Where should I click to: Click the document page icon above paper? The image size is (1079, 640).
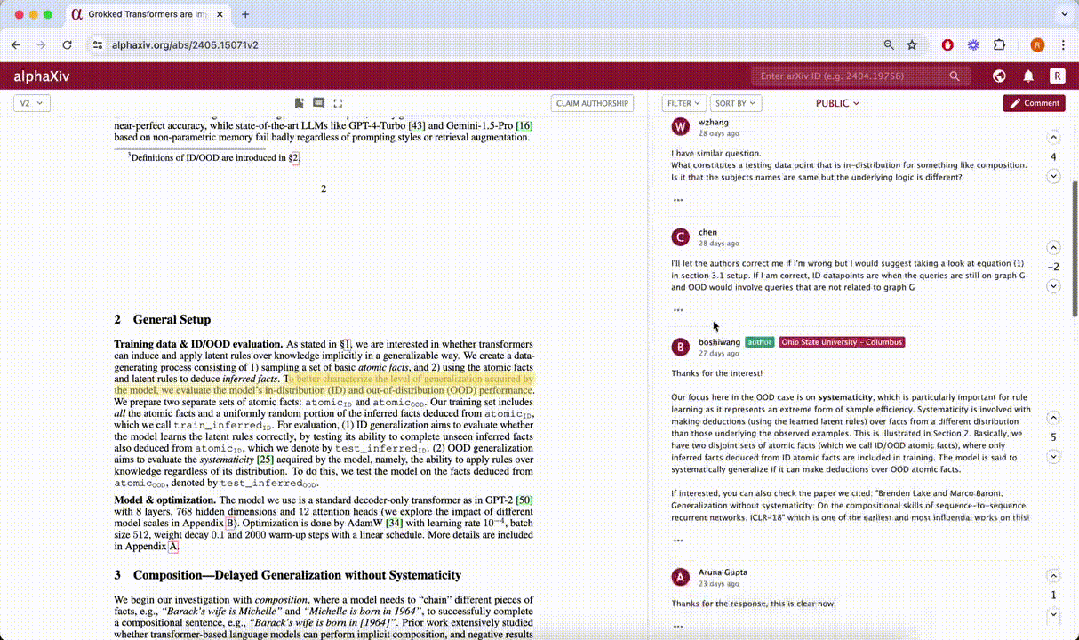pyautogui.click(x=299, y=103)
